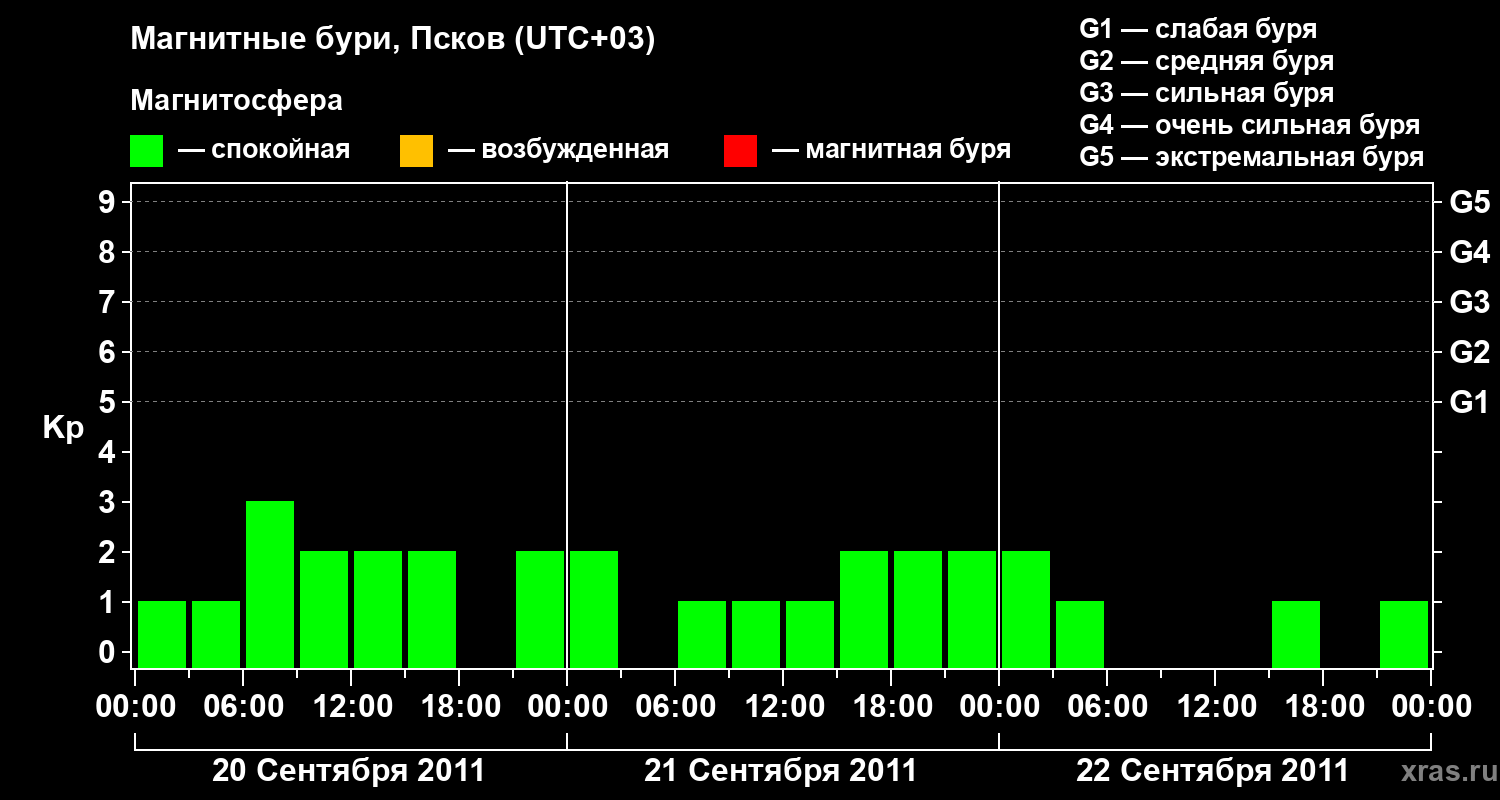Click the 'Kp' axis label
The width and height of the screenshot is (1500, 800).
point(64,428)
